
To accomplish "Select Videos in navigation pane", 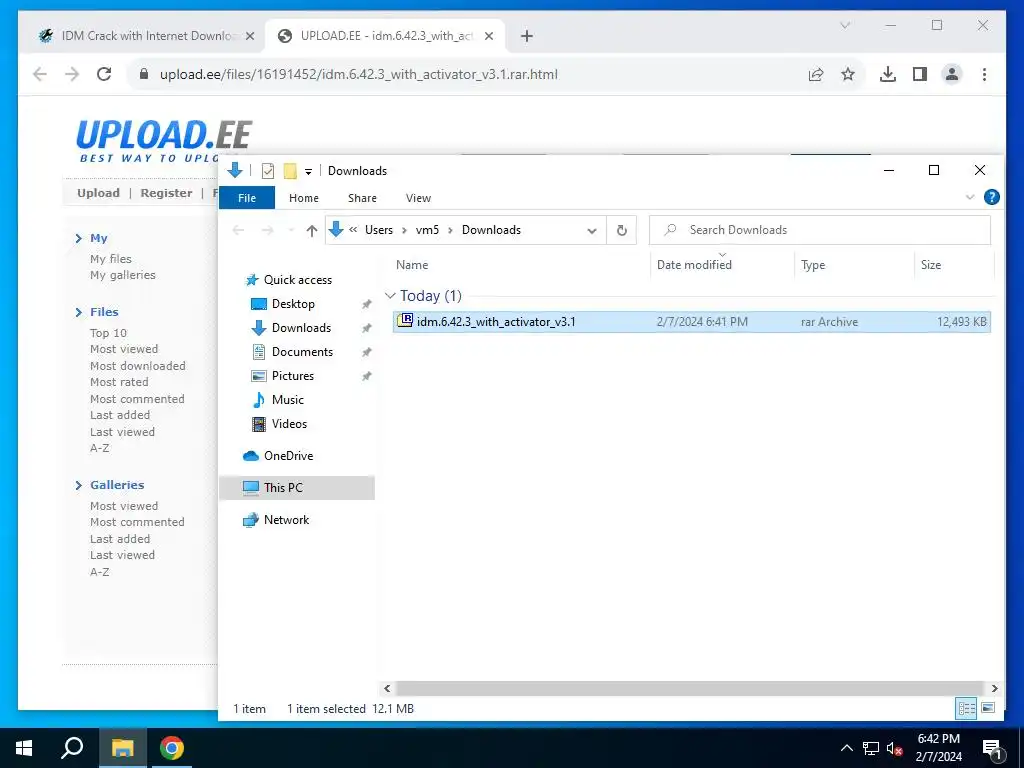I will [x=289, y=424].
